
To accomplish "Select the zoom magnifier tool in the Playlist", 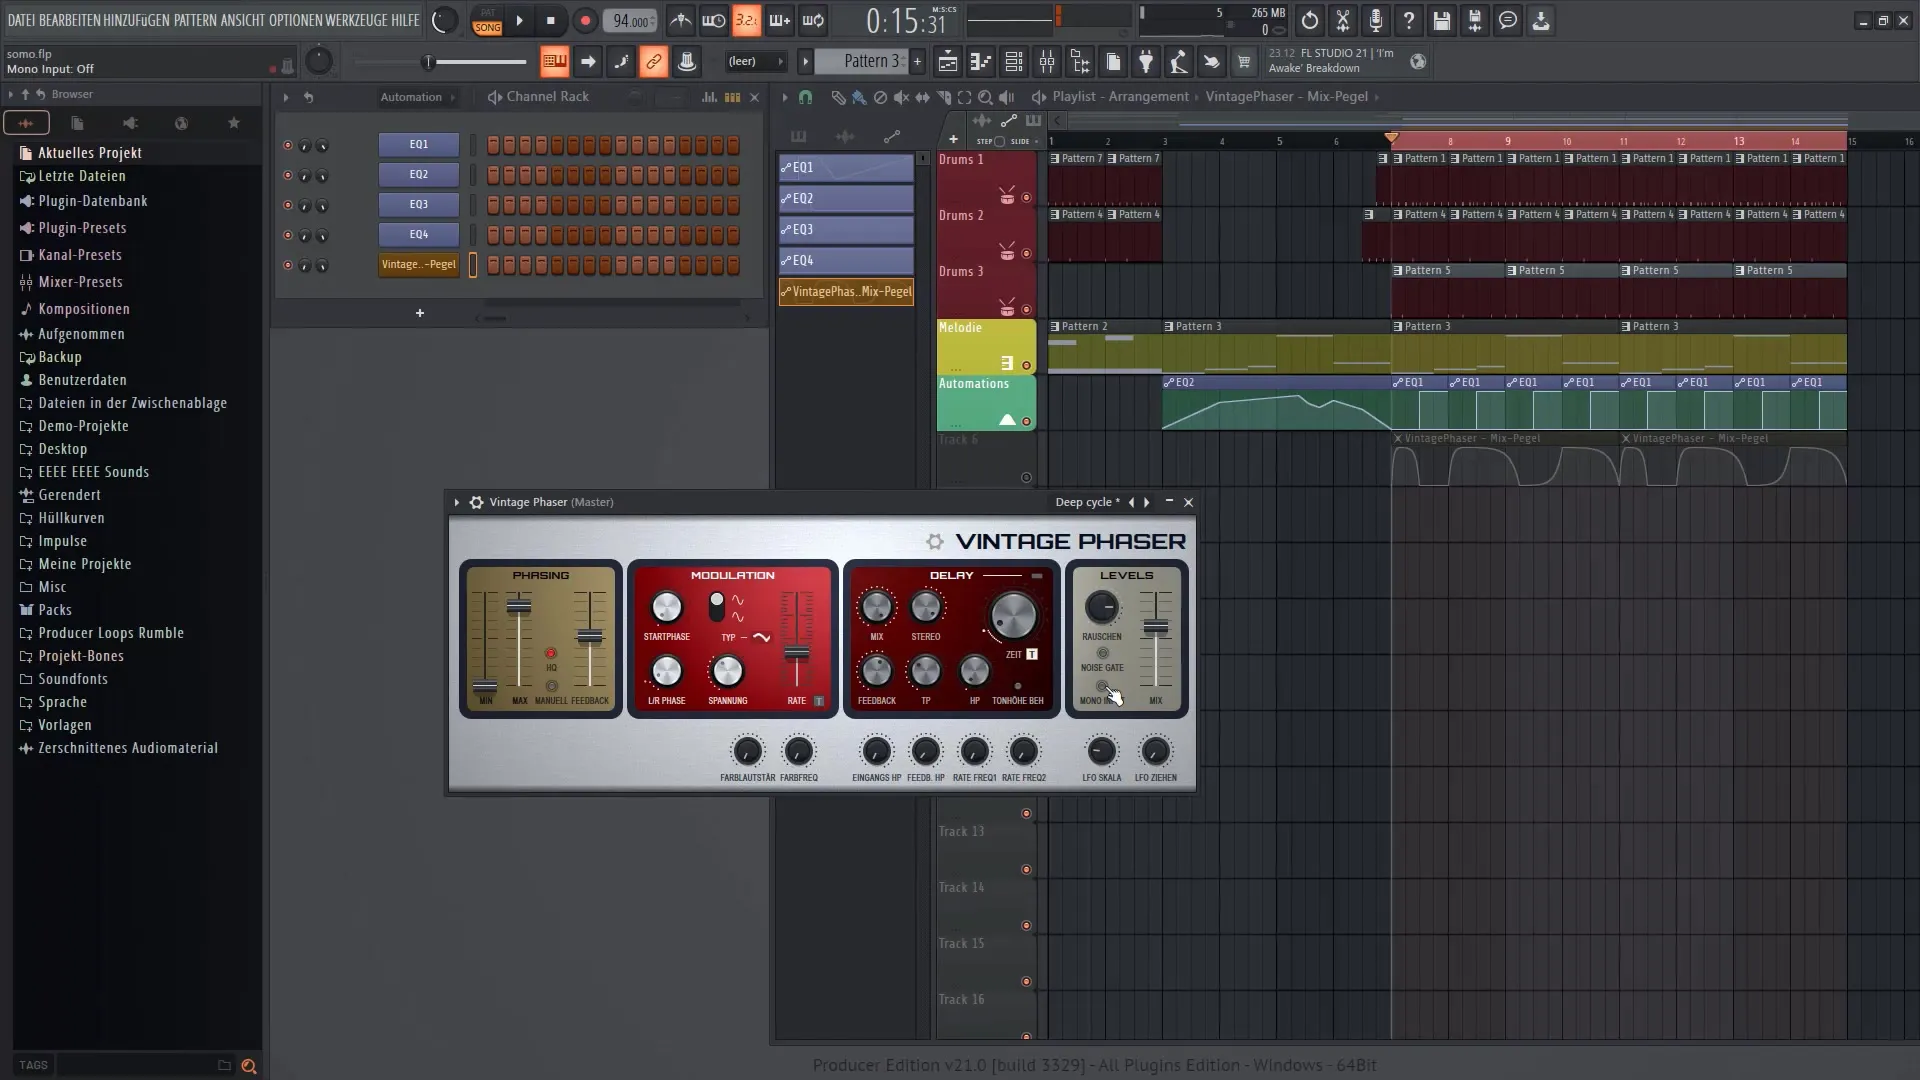I will point(985,97).
